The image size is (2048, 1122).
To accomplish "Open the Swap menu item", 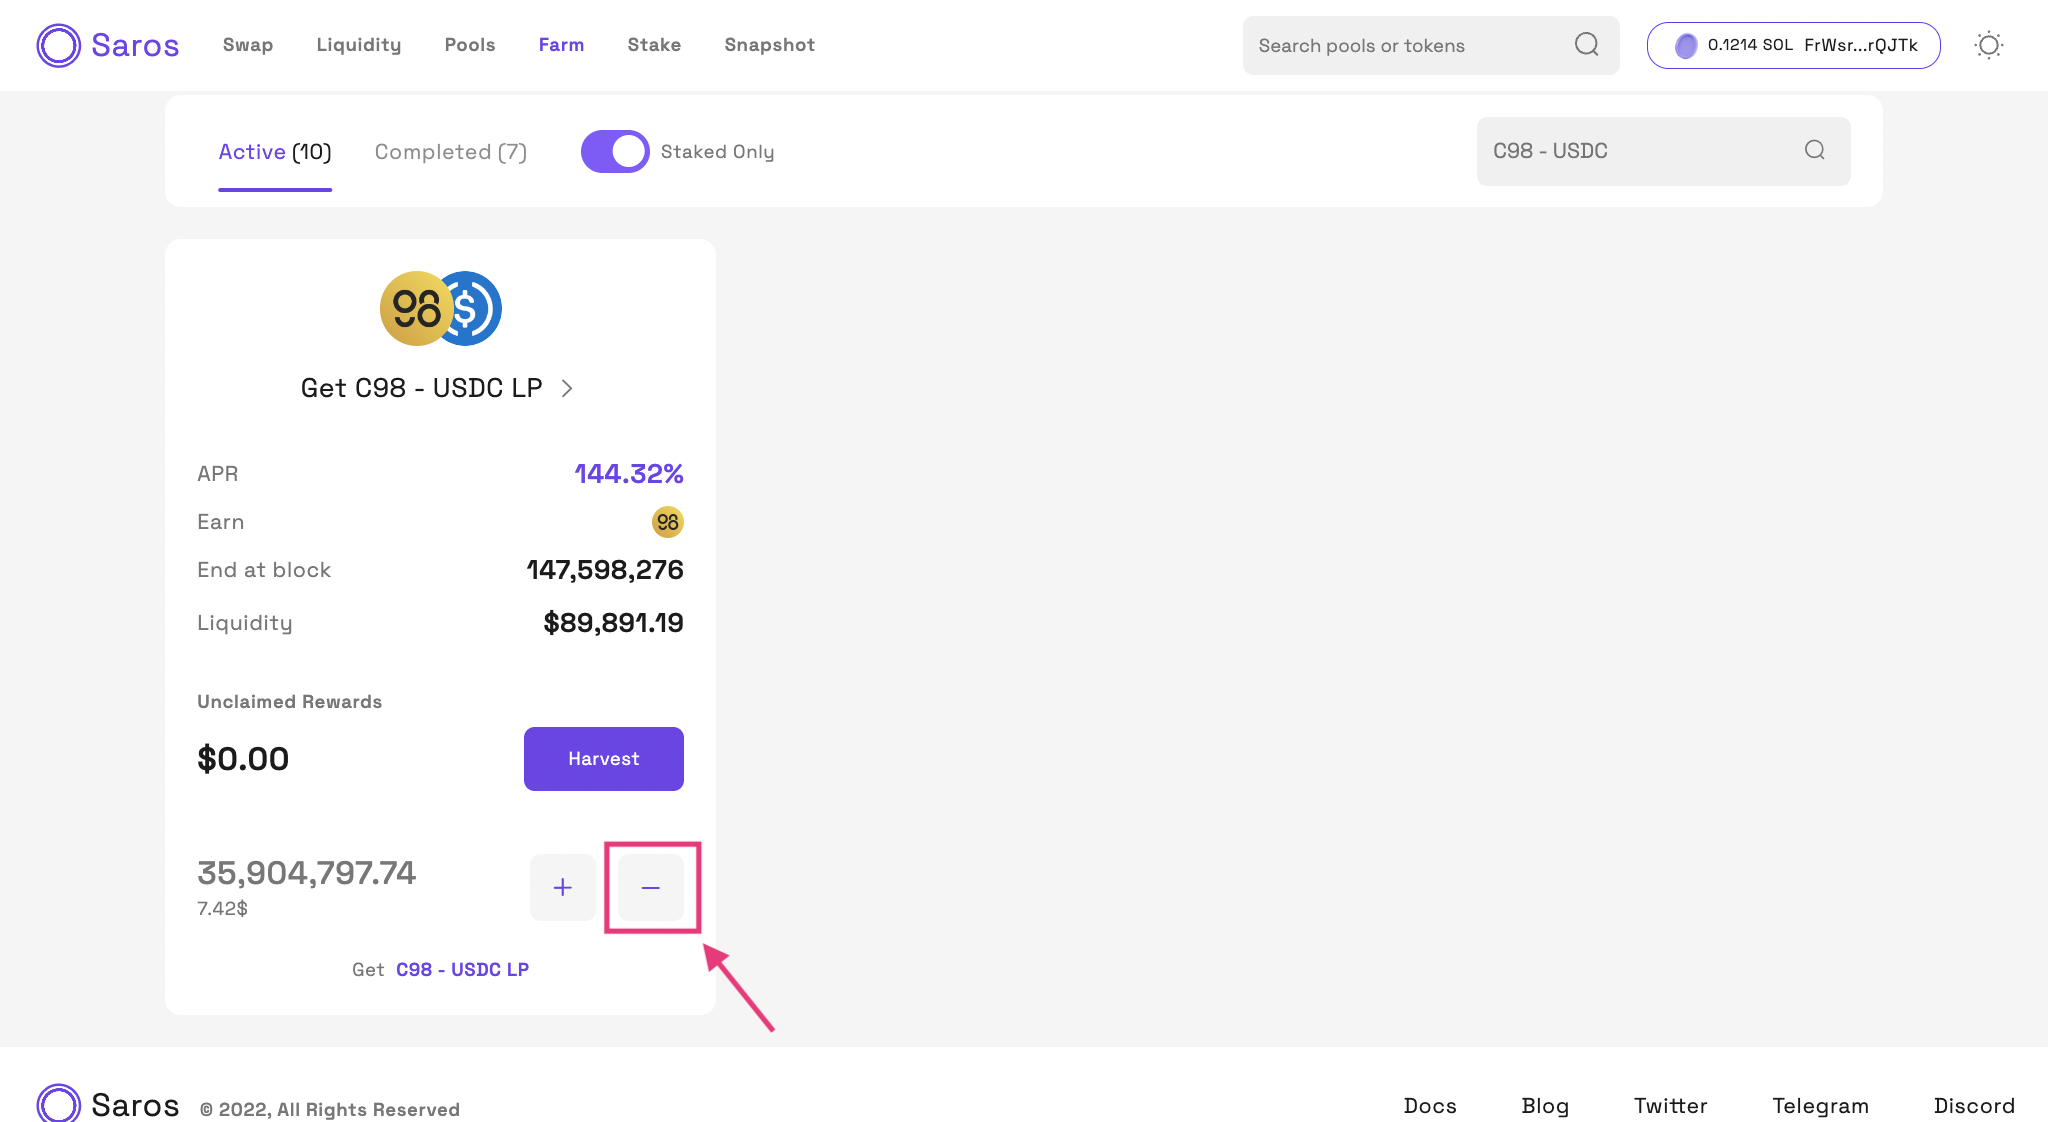I will click(x=248, y=45).
